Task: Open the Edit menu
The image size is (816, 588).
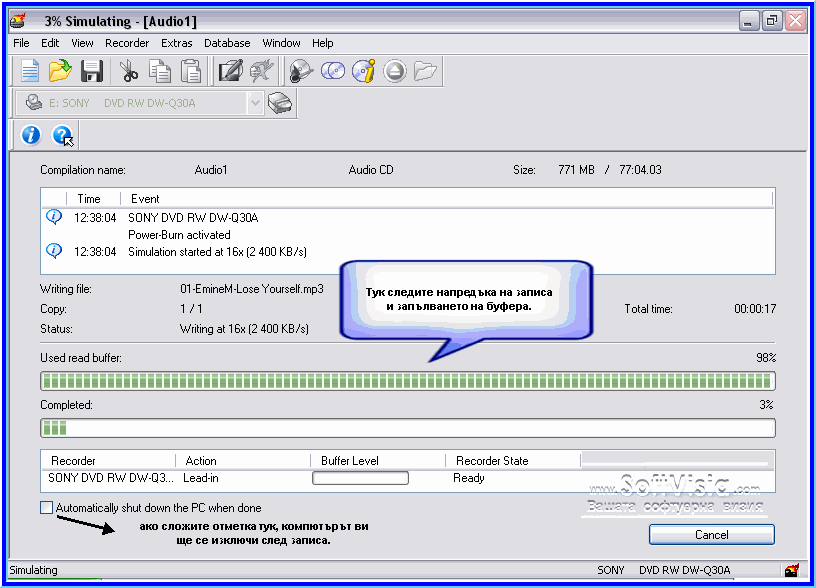Action: coord(50,43)
